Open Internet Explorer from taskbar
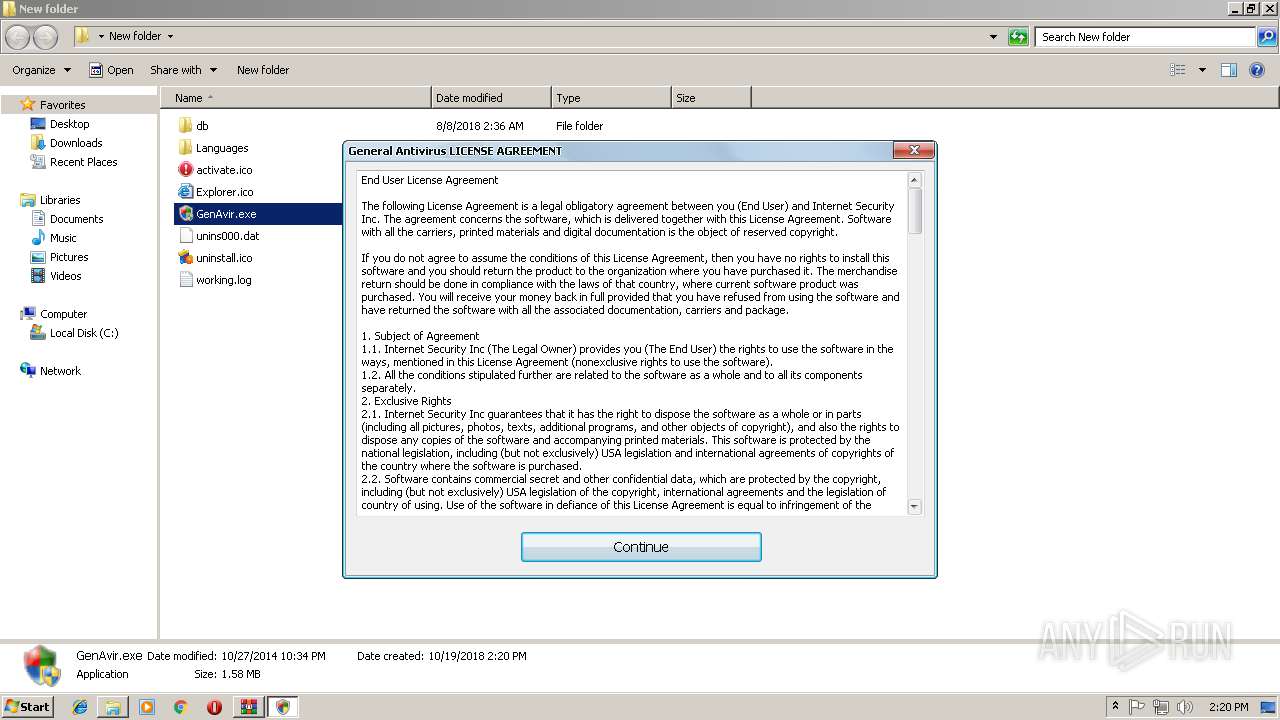This screenshot has height=720, width=1280. coord(80,707)
